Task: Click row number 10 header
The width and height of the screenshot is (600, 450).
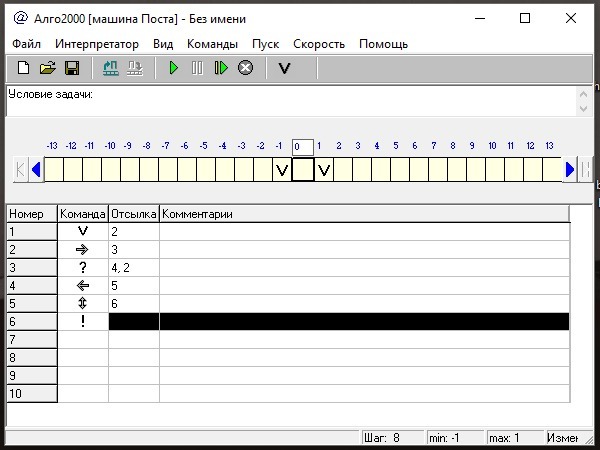Action: [32, 393]
